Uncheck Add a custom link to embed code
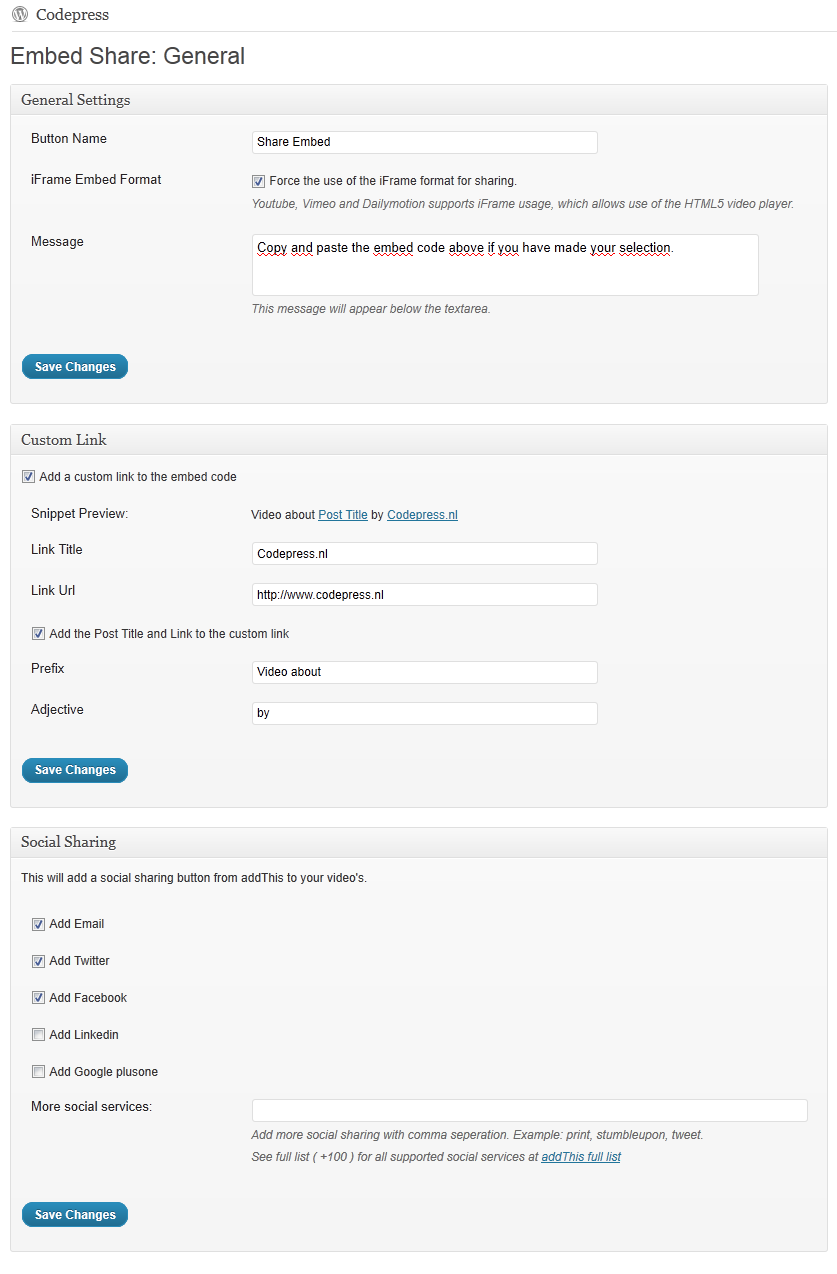Viewport: 837px width, 1274px height. click(28, 477)
